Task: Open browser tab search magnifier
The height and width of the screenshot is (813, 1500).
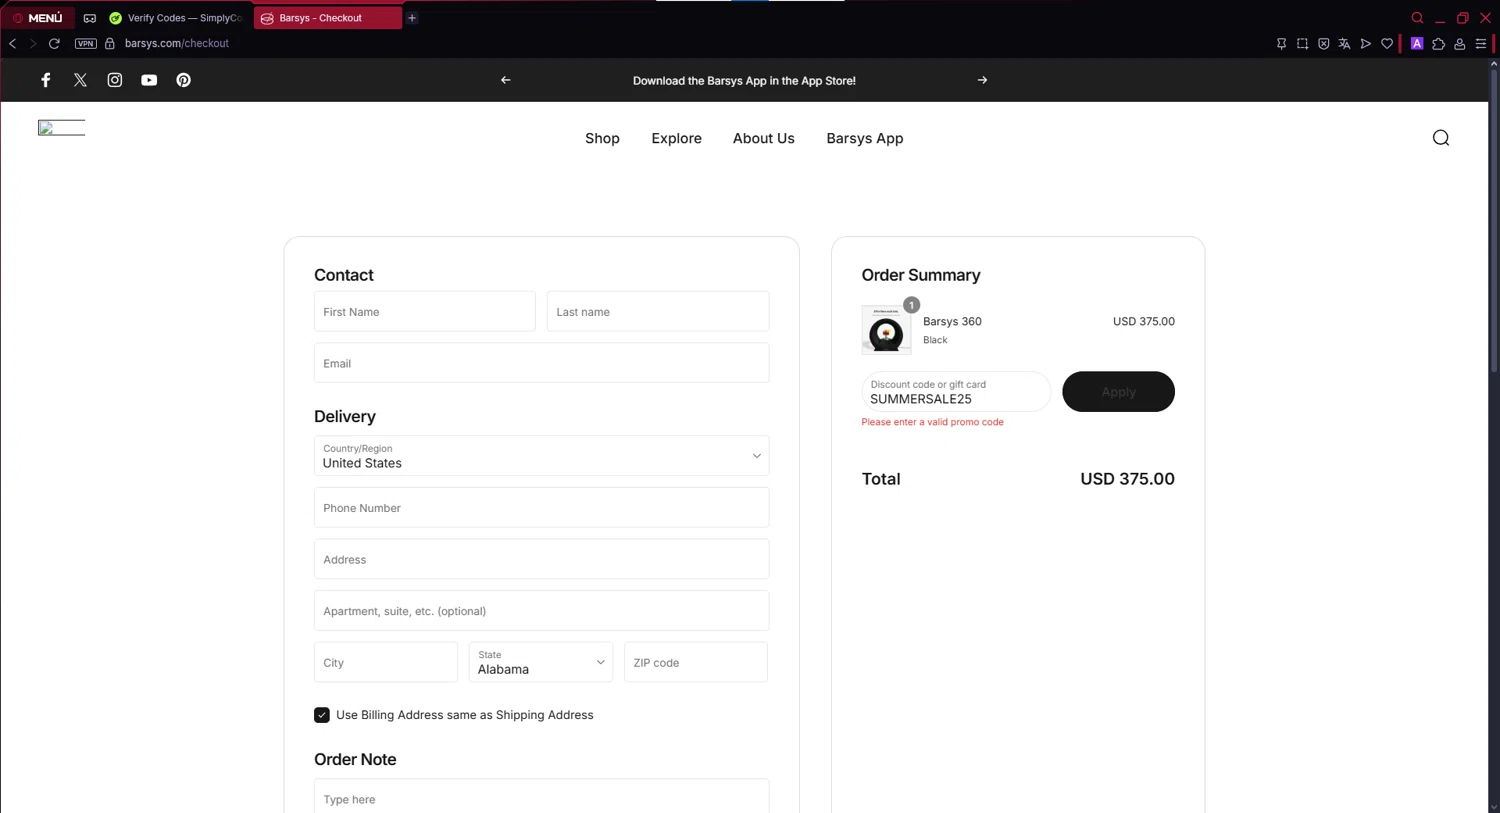Action: [1417, 18]
